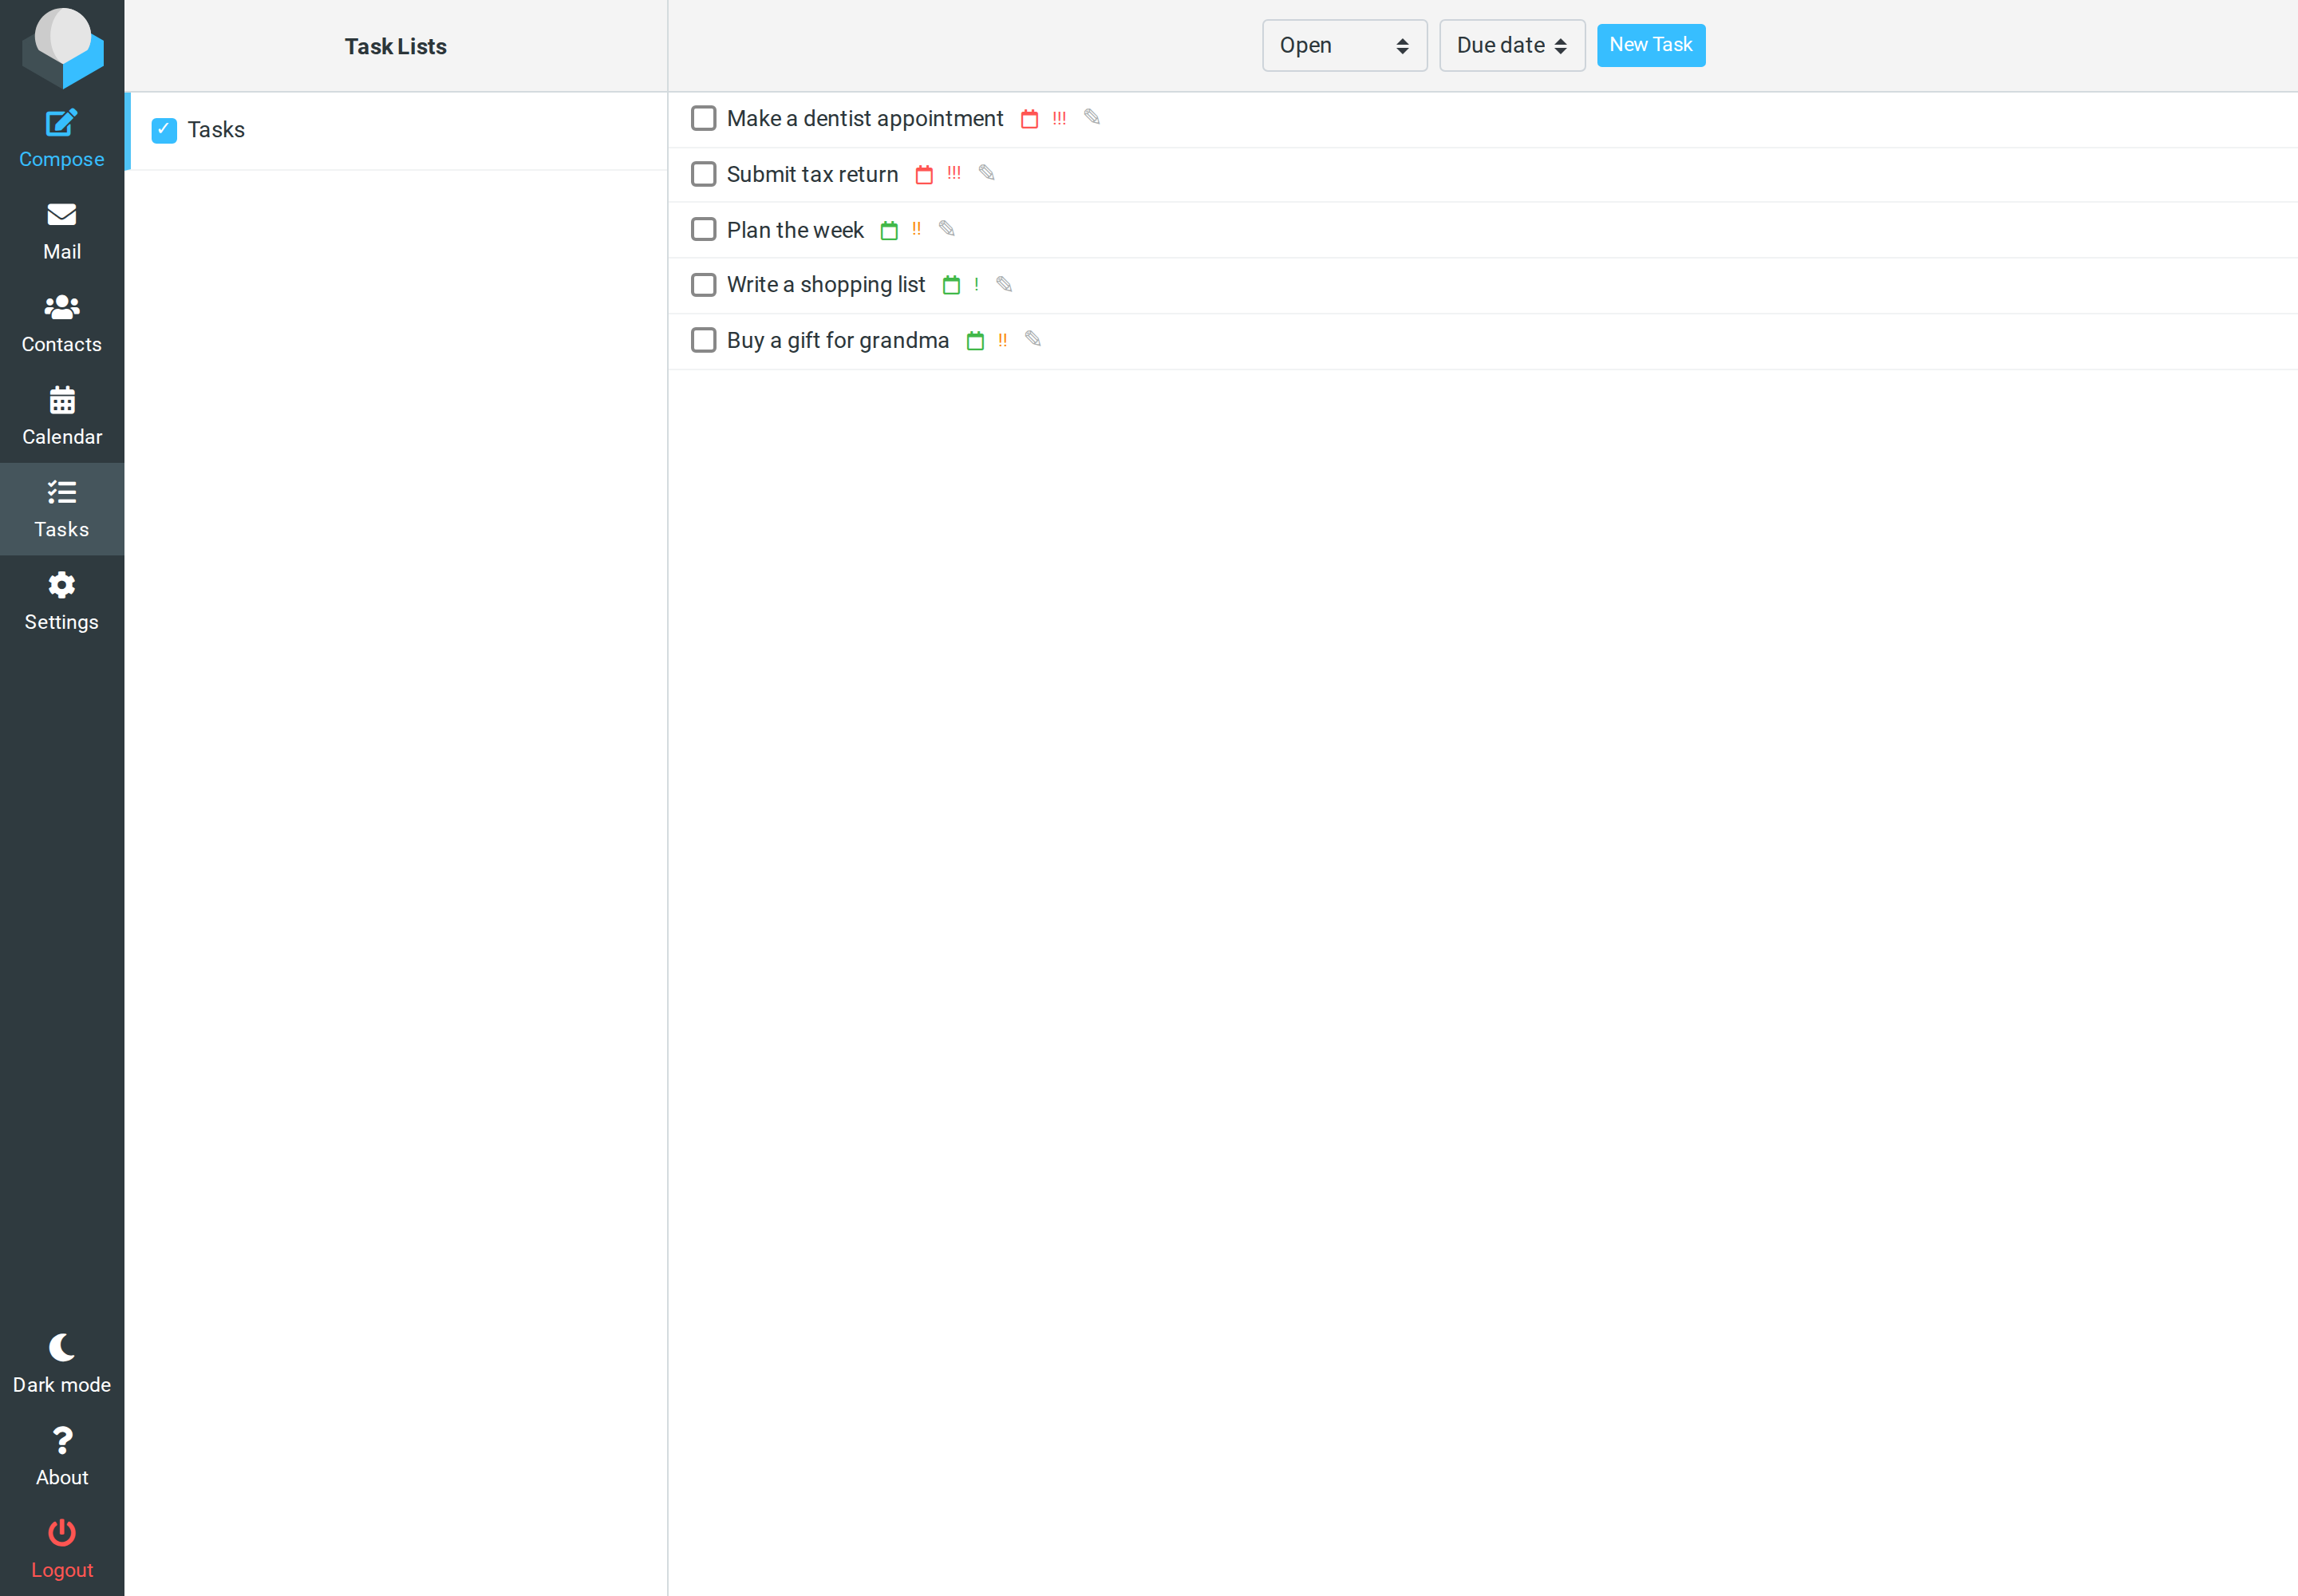Mark Submit tax return complete
The image size is (2298, 1596).
click(704, 174)
